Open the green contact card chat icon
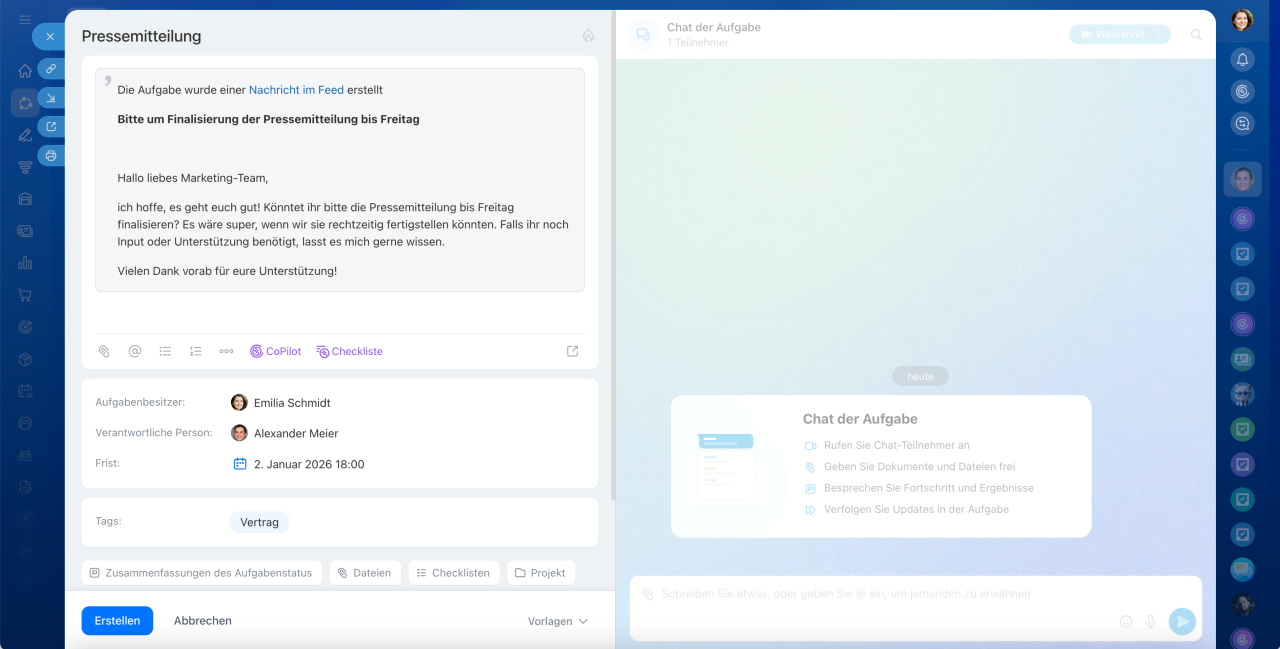The width and height of the screenshot is (1280, 649). 1242,359
